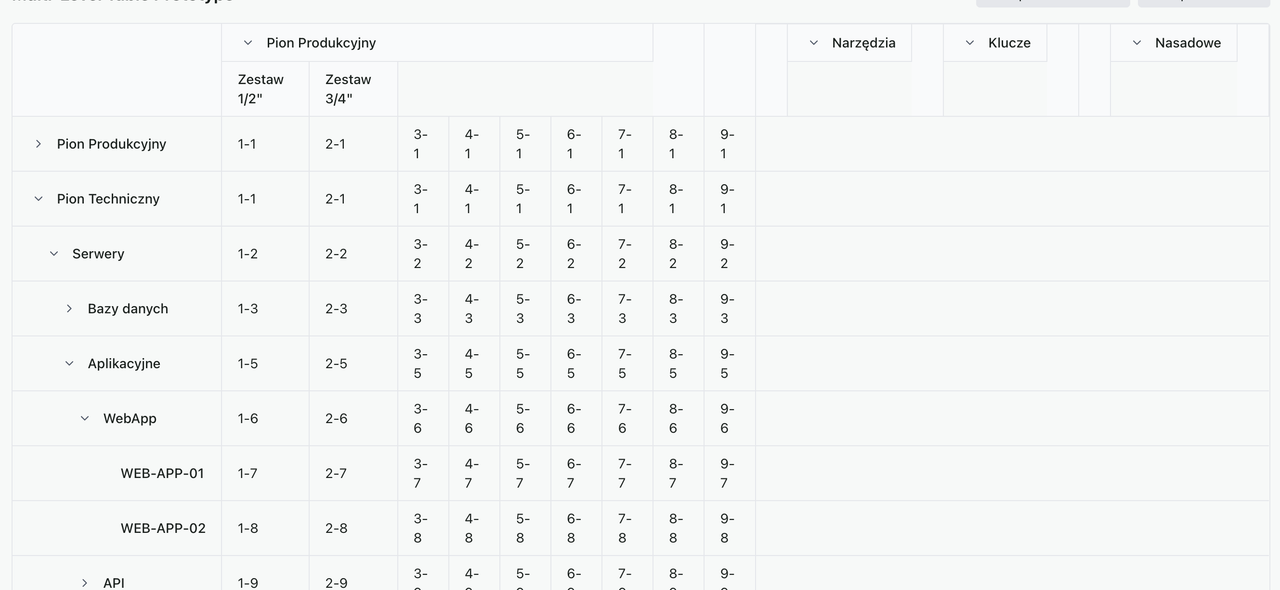This screenshot has width=1280, height=590.
Task: Click the Zestaw 1/2" column header
Action: [x=265, y=89]
